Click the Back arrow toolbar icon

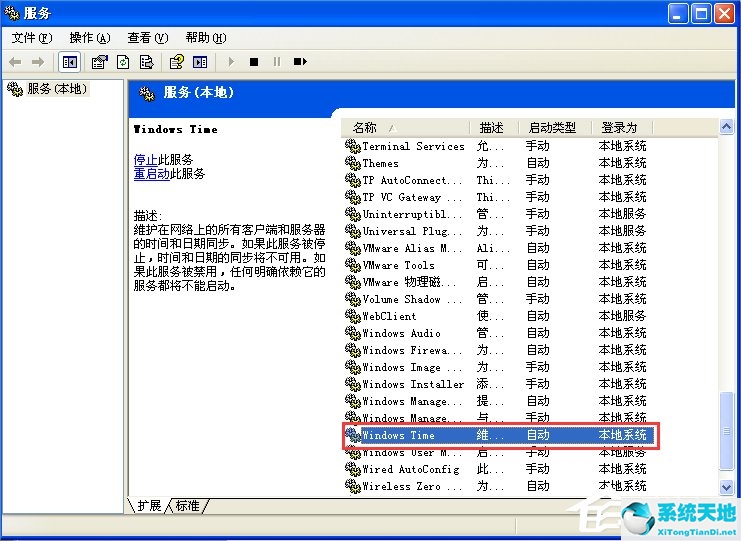coord(15,62)
